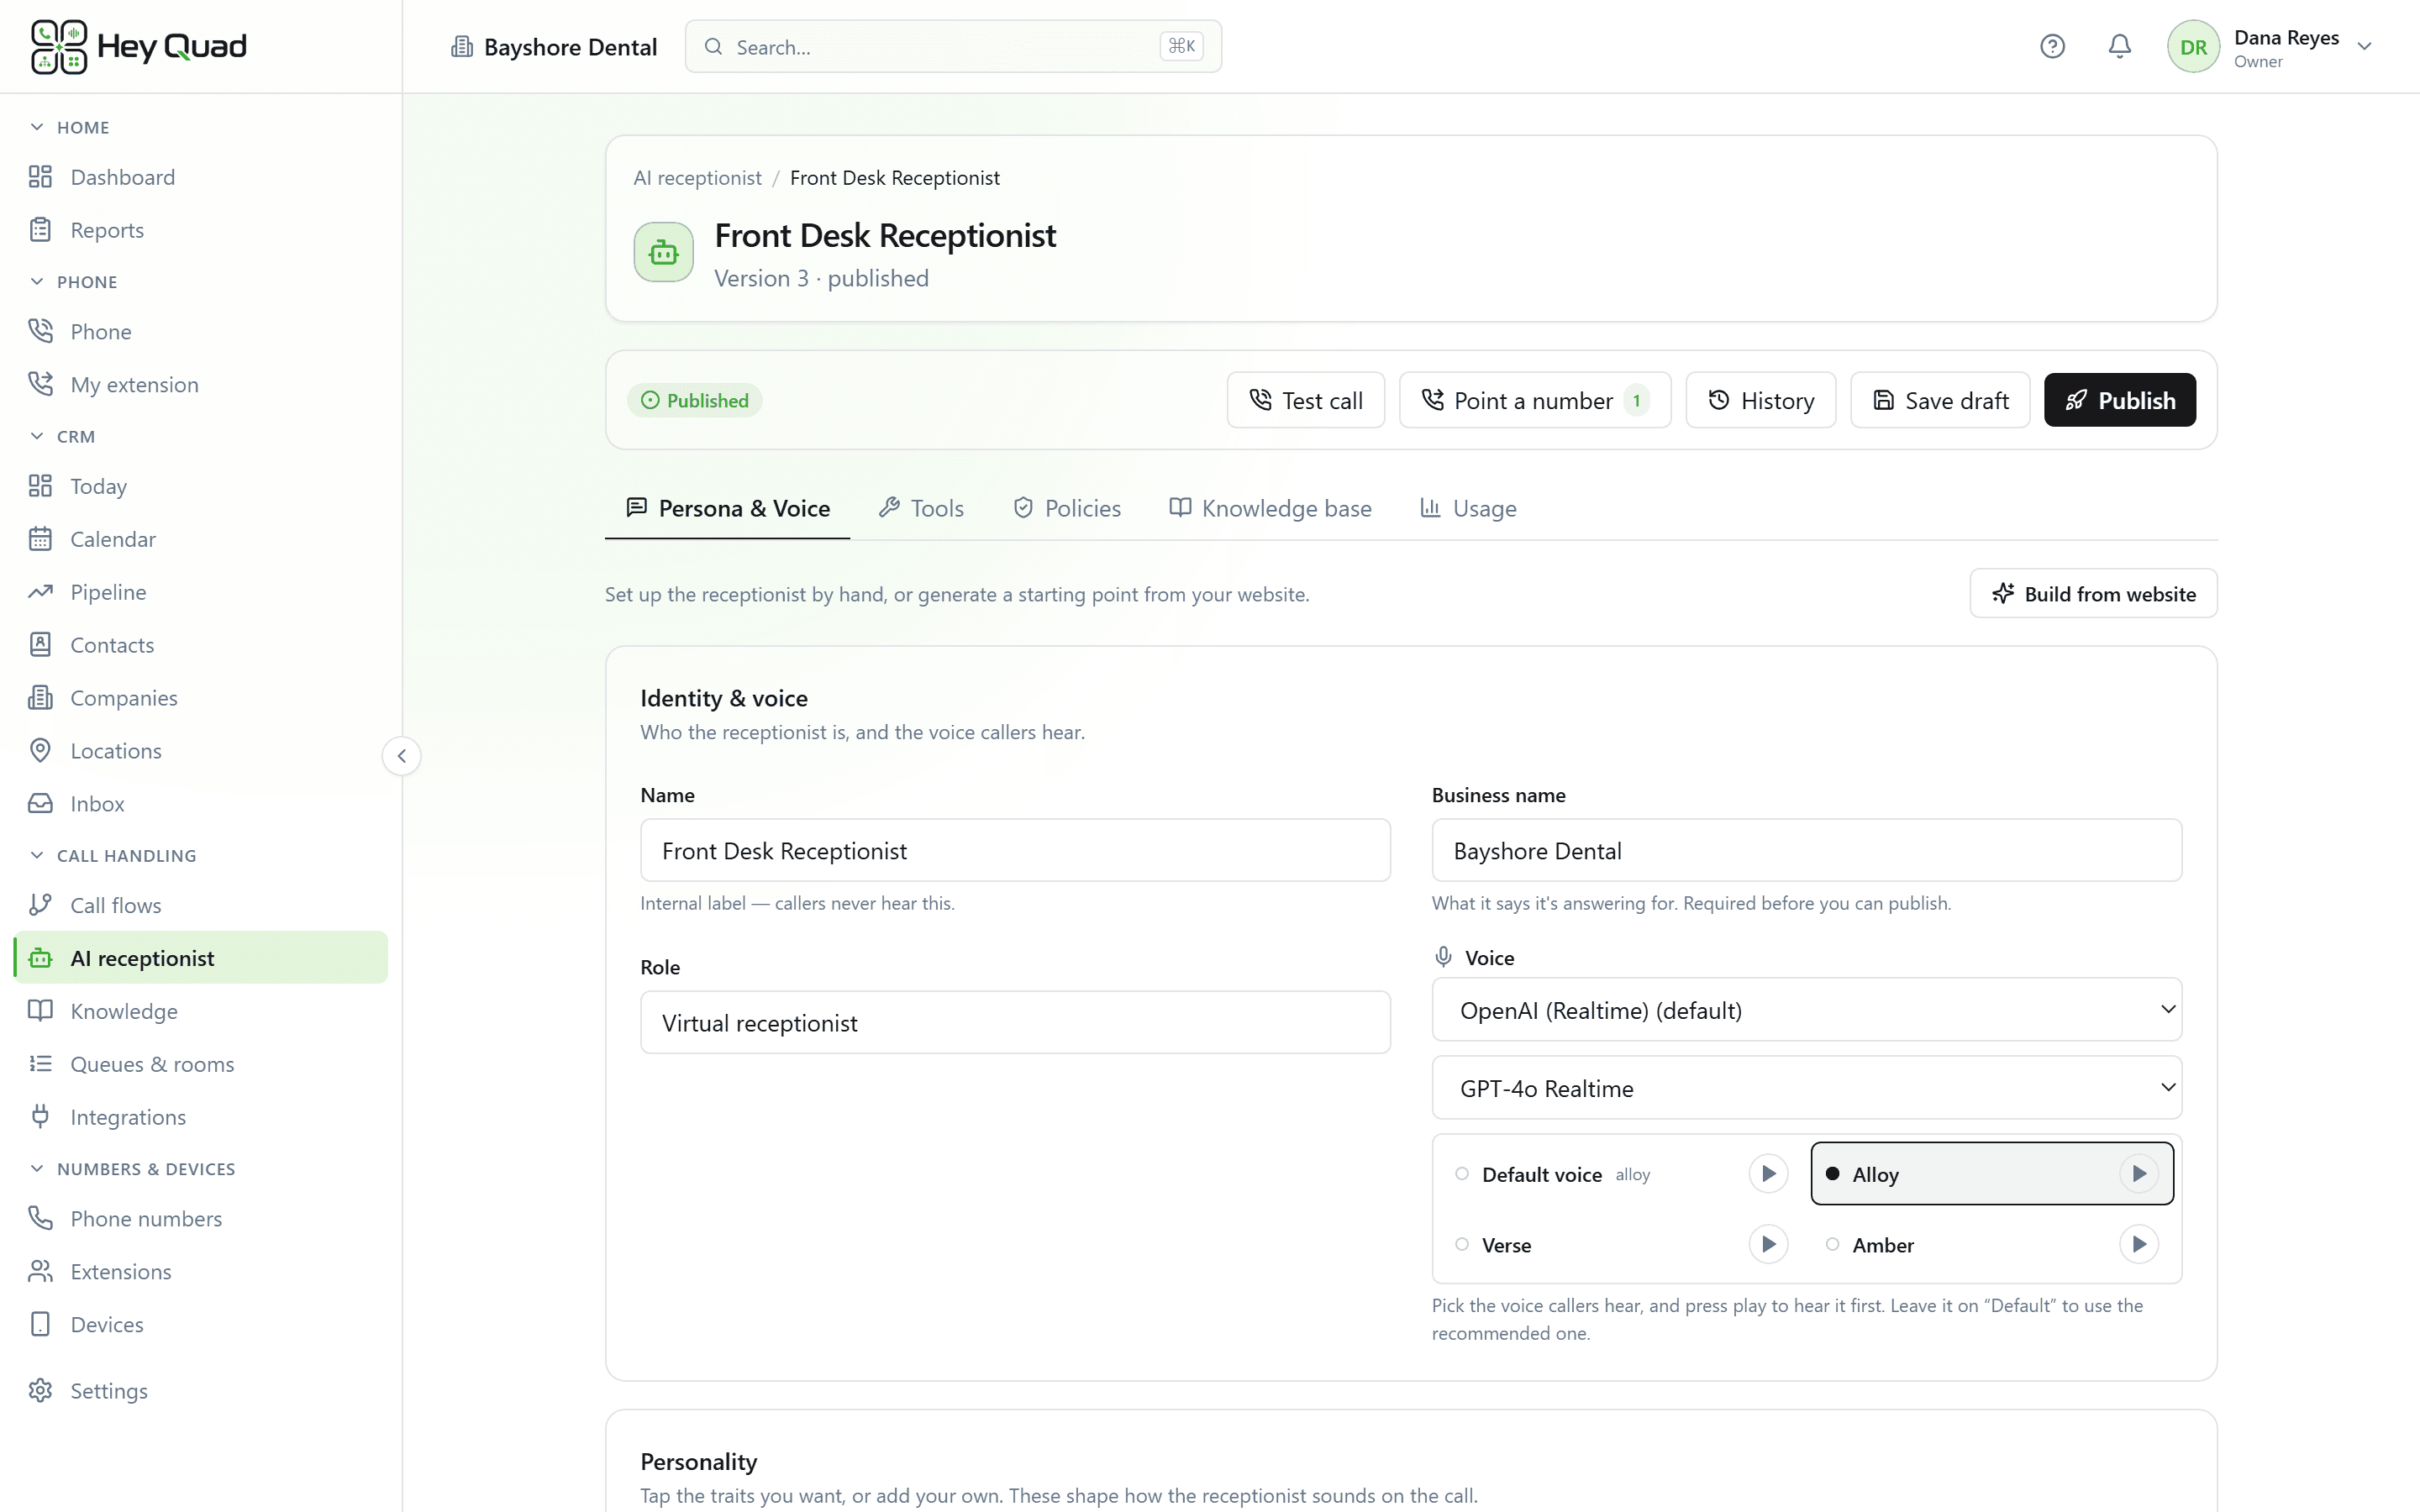Click the Dashboard sidebar icon
2420x1512 pixels.
click(40, 177)
